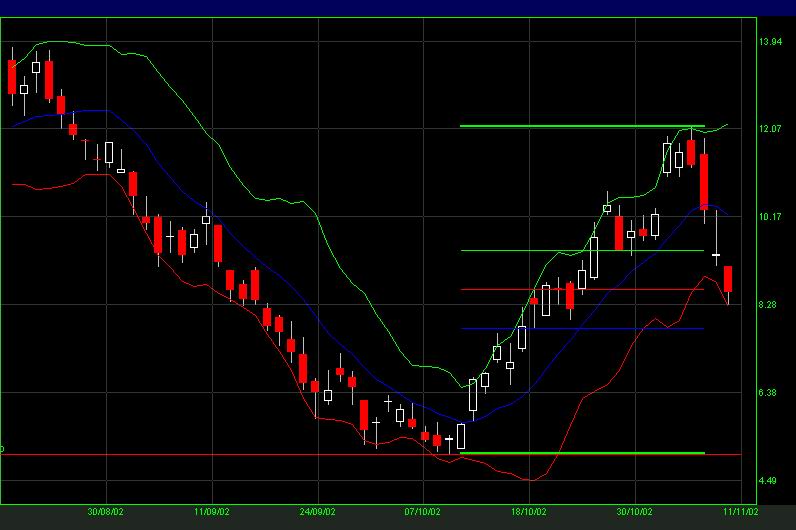
Task: Click the 18/10/02 date label
Action: click(529, 512)
